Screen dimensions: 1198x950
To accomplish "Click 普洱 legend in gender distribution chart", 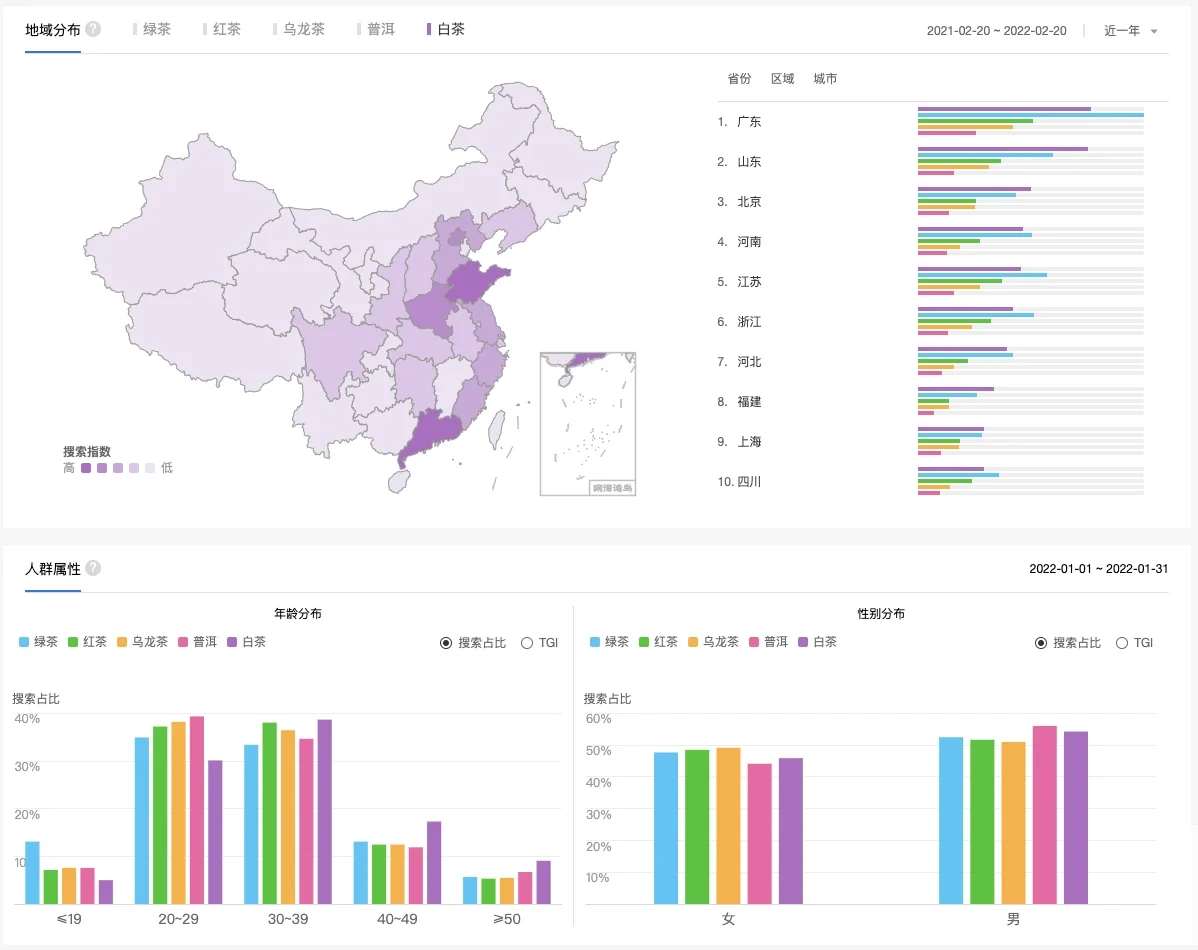I will point(769,642).
